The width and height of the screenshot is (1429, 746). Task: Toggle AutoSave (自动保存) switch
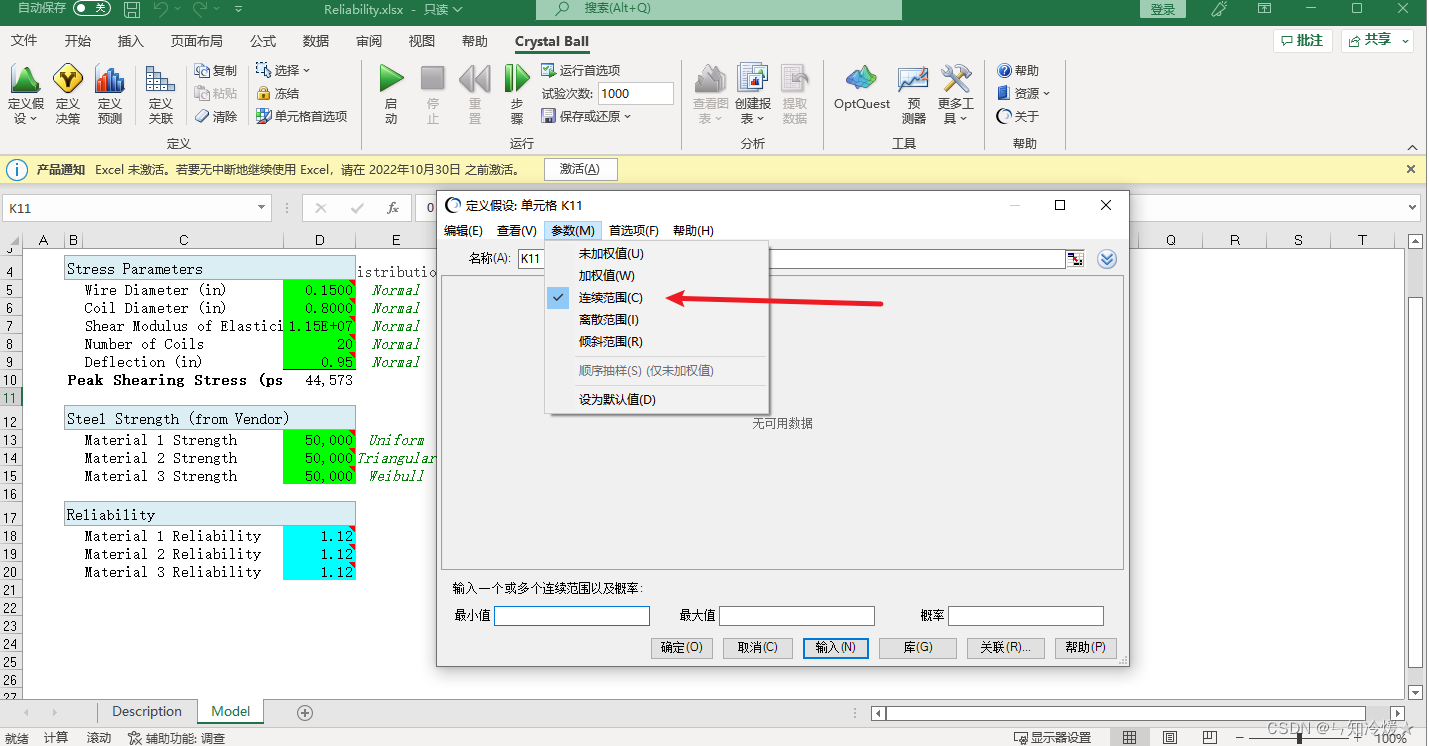(x=91, y=8)
